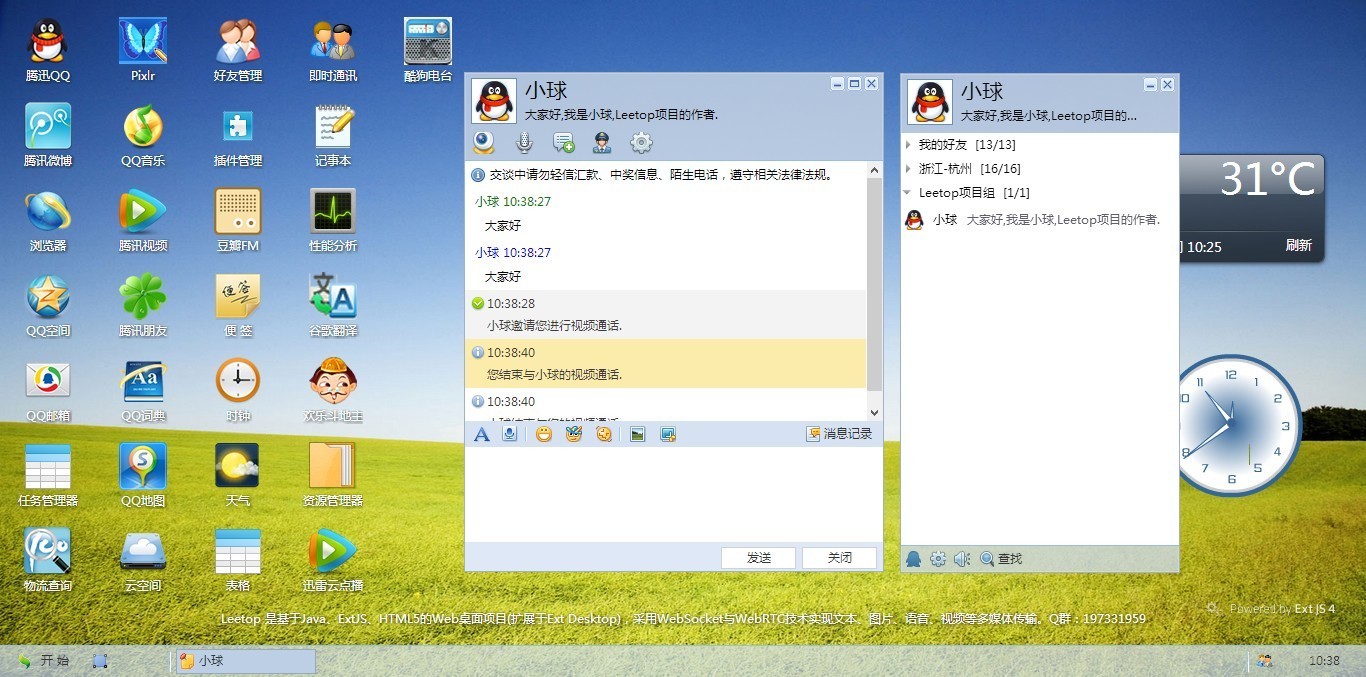Click the 发送 send button
The width and height of the screenshot is (1366, 677).
coord(758,558)
